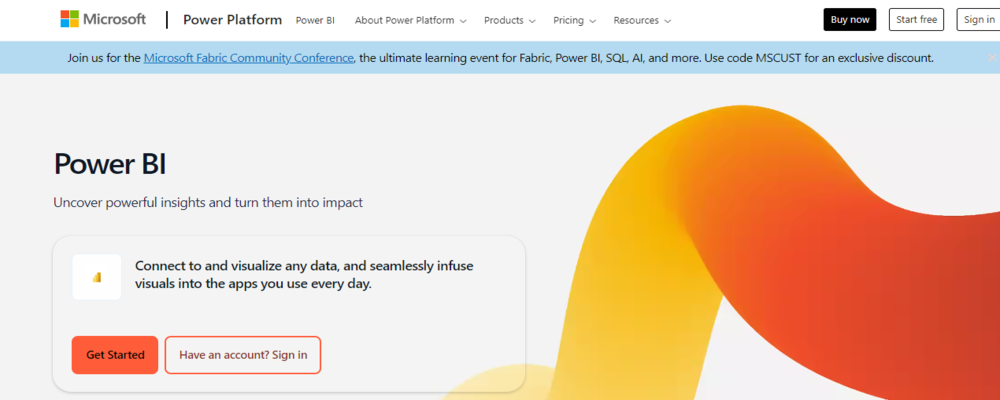
Task: Expand the Resources menu
Action: tap(642, 20)
